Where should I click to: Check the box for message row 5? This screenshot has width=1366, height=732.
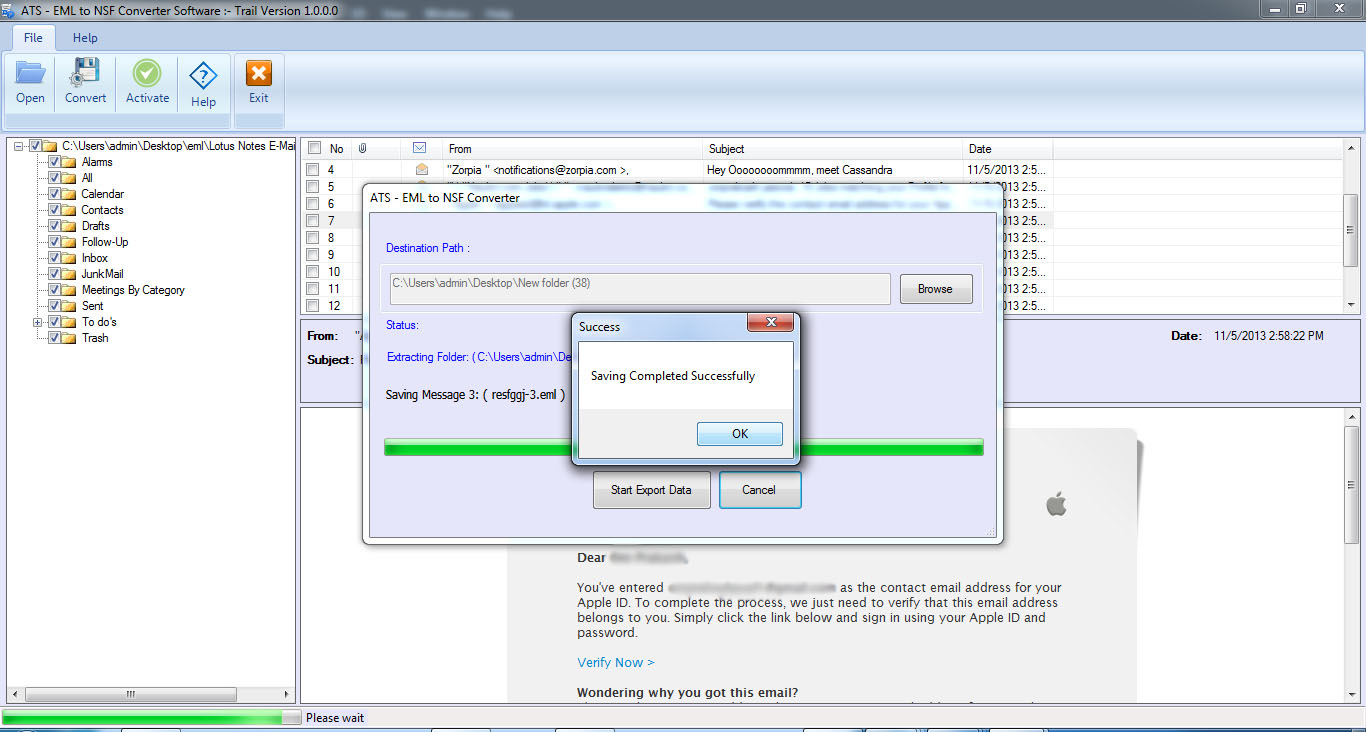point(313,187)
